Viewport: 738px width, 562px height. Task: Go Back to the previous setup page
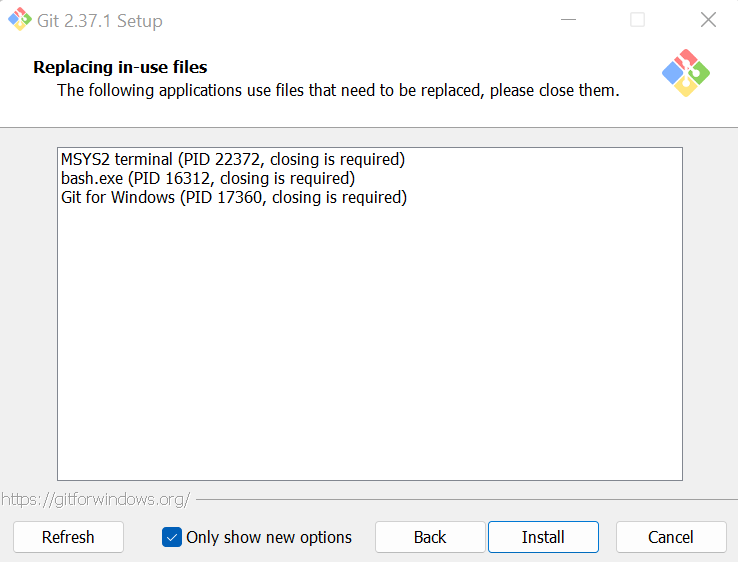pos(430,537)
